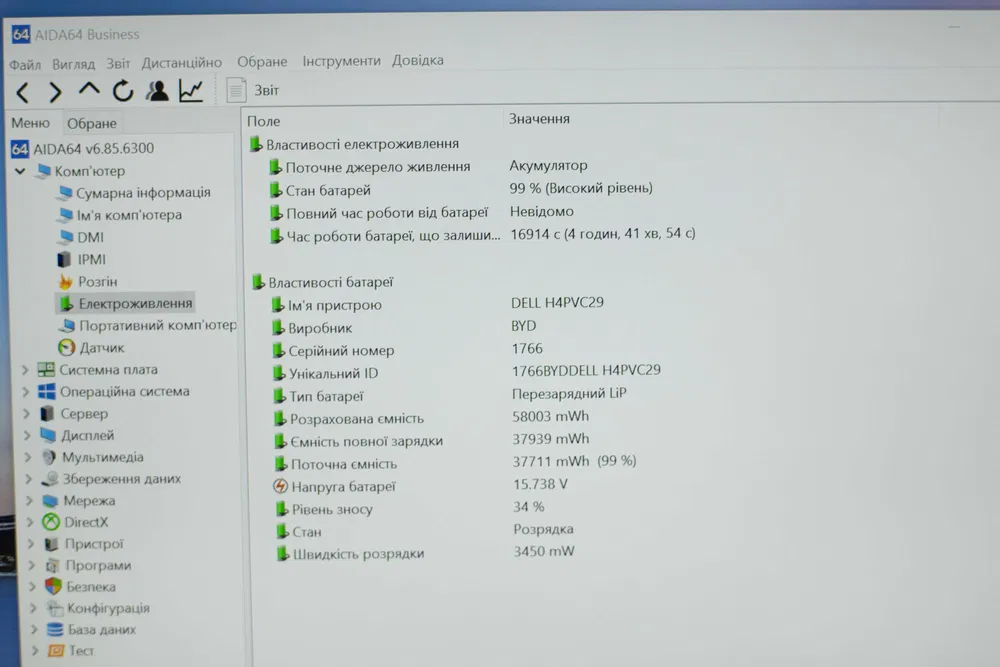Expand the Сервер node

(27, 414)
